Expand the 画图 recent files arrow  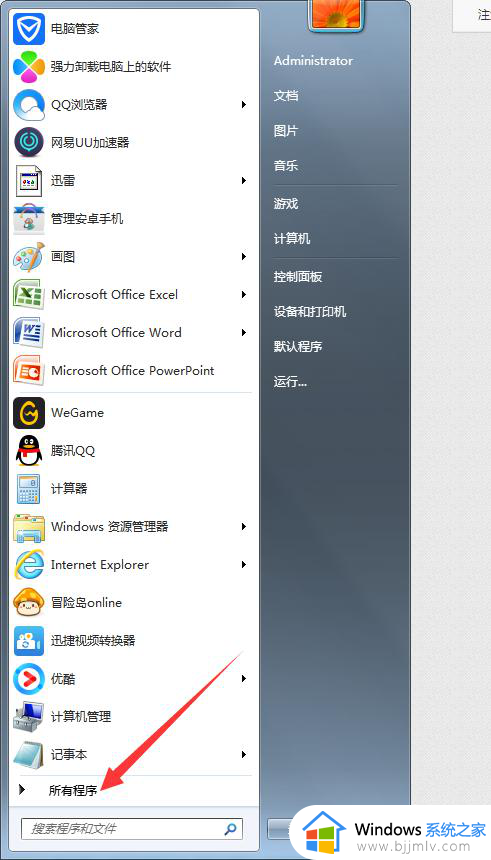(x=244, y=256)
